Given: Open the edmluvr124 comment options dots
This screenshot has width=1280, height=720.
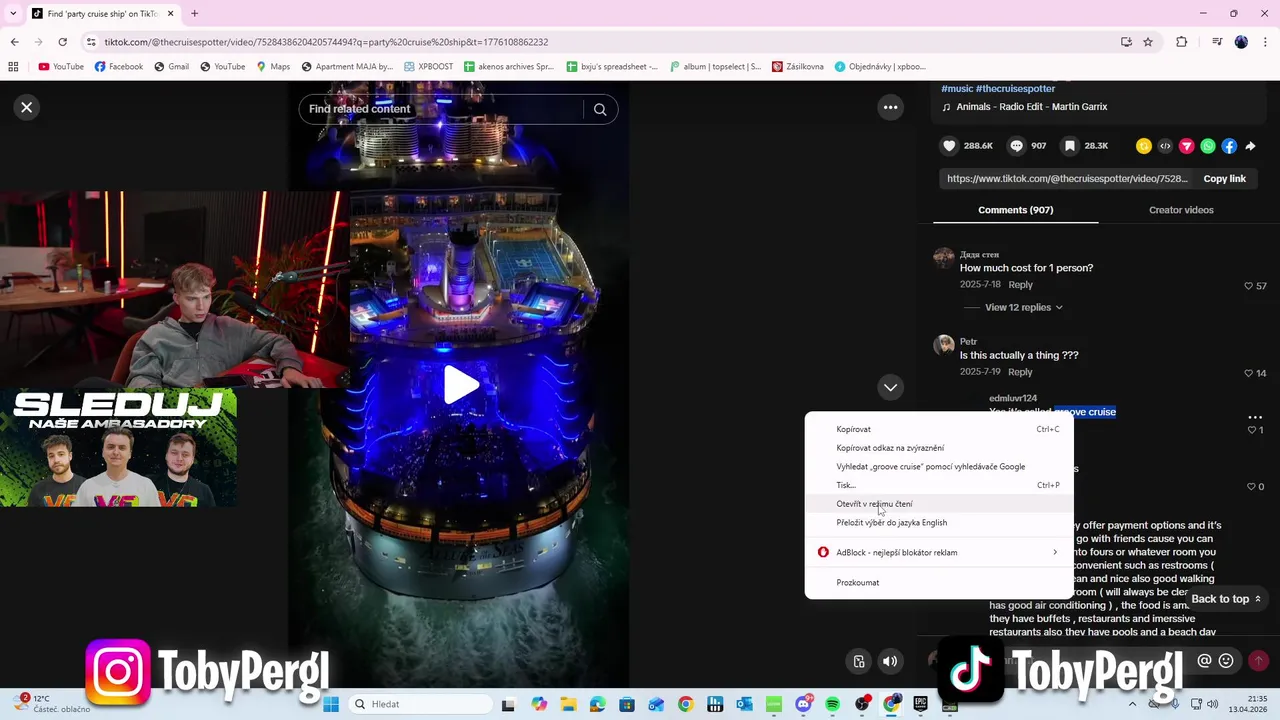Looking at the screenshot, I should pos(1255,417).
